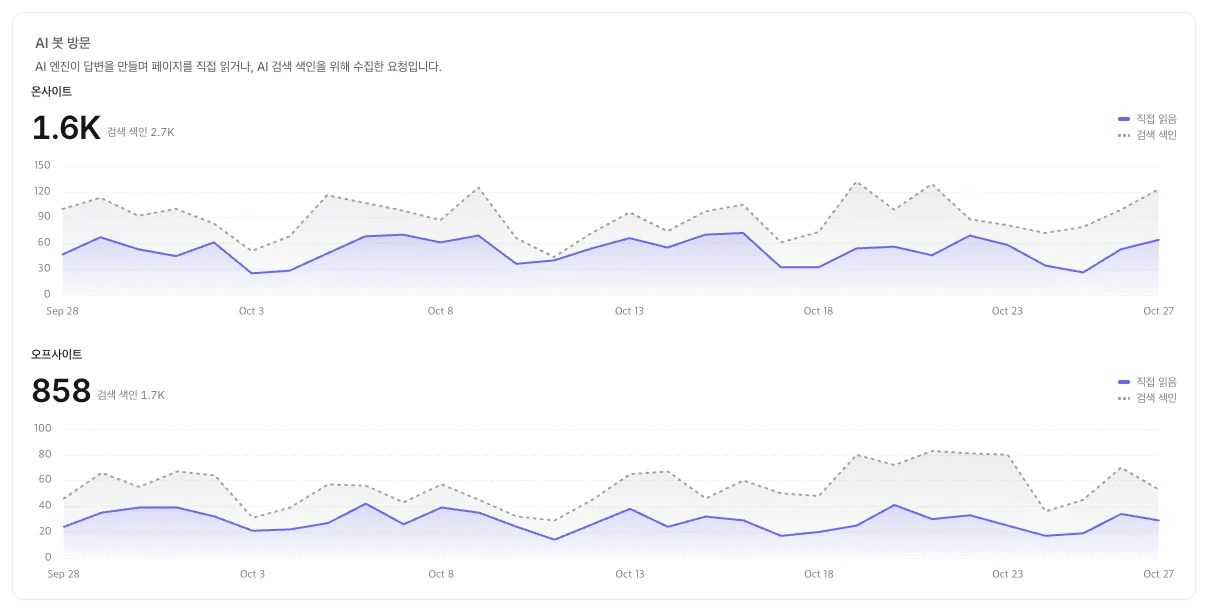Toggle 직접 읽음 legend in 온사이트 chart
Viewport: 1208px width, 612px height.
pos(1147,118)
